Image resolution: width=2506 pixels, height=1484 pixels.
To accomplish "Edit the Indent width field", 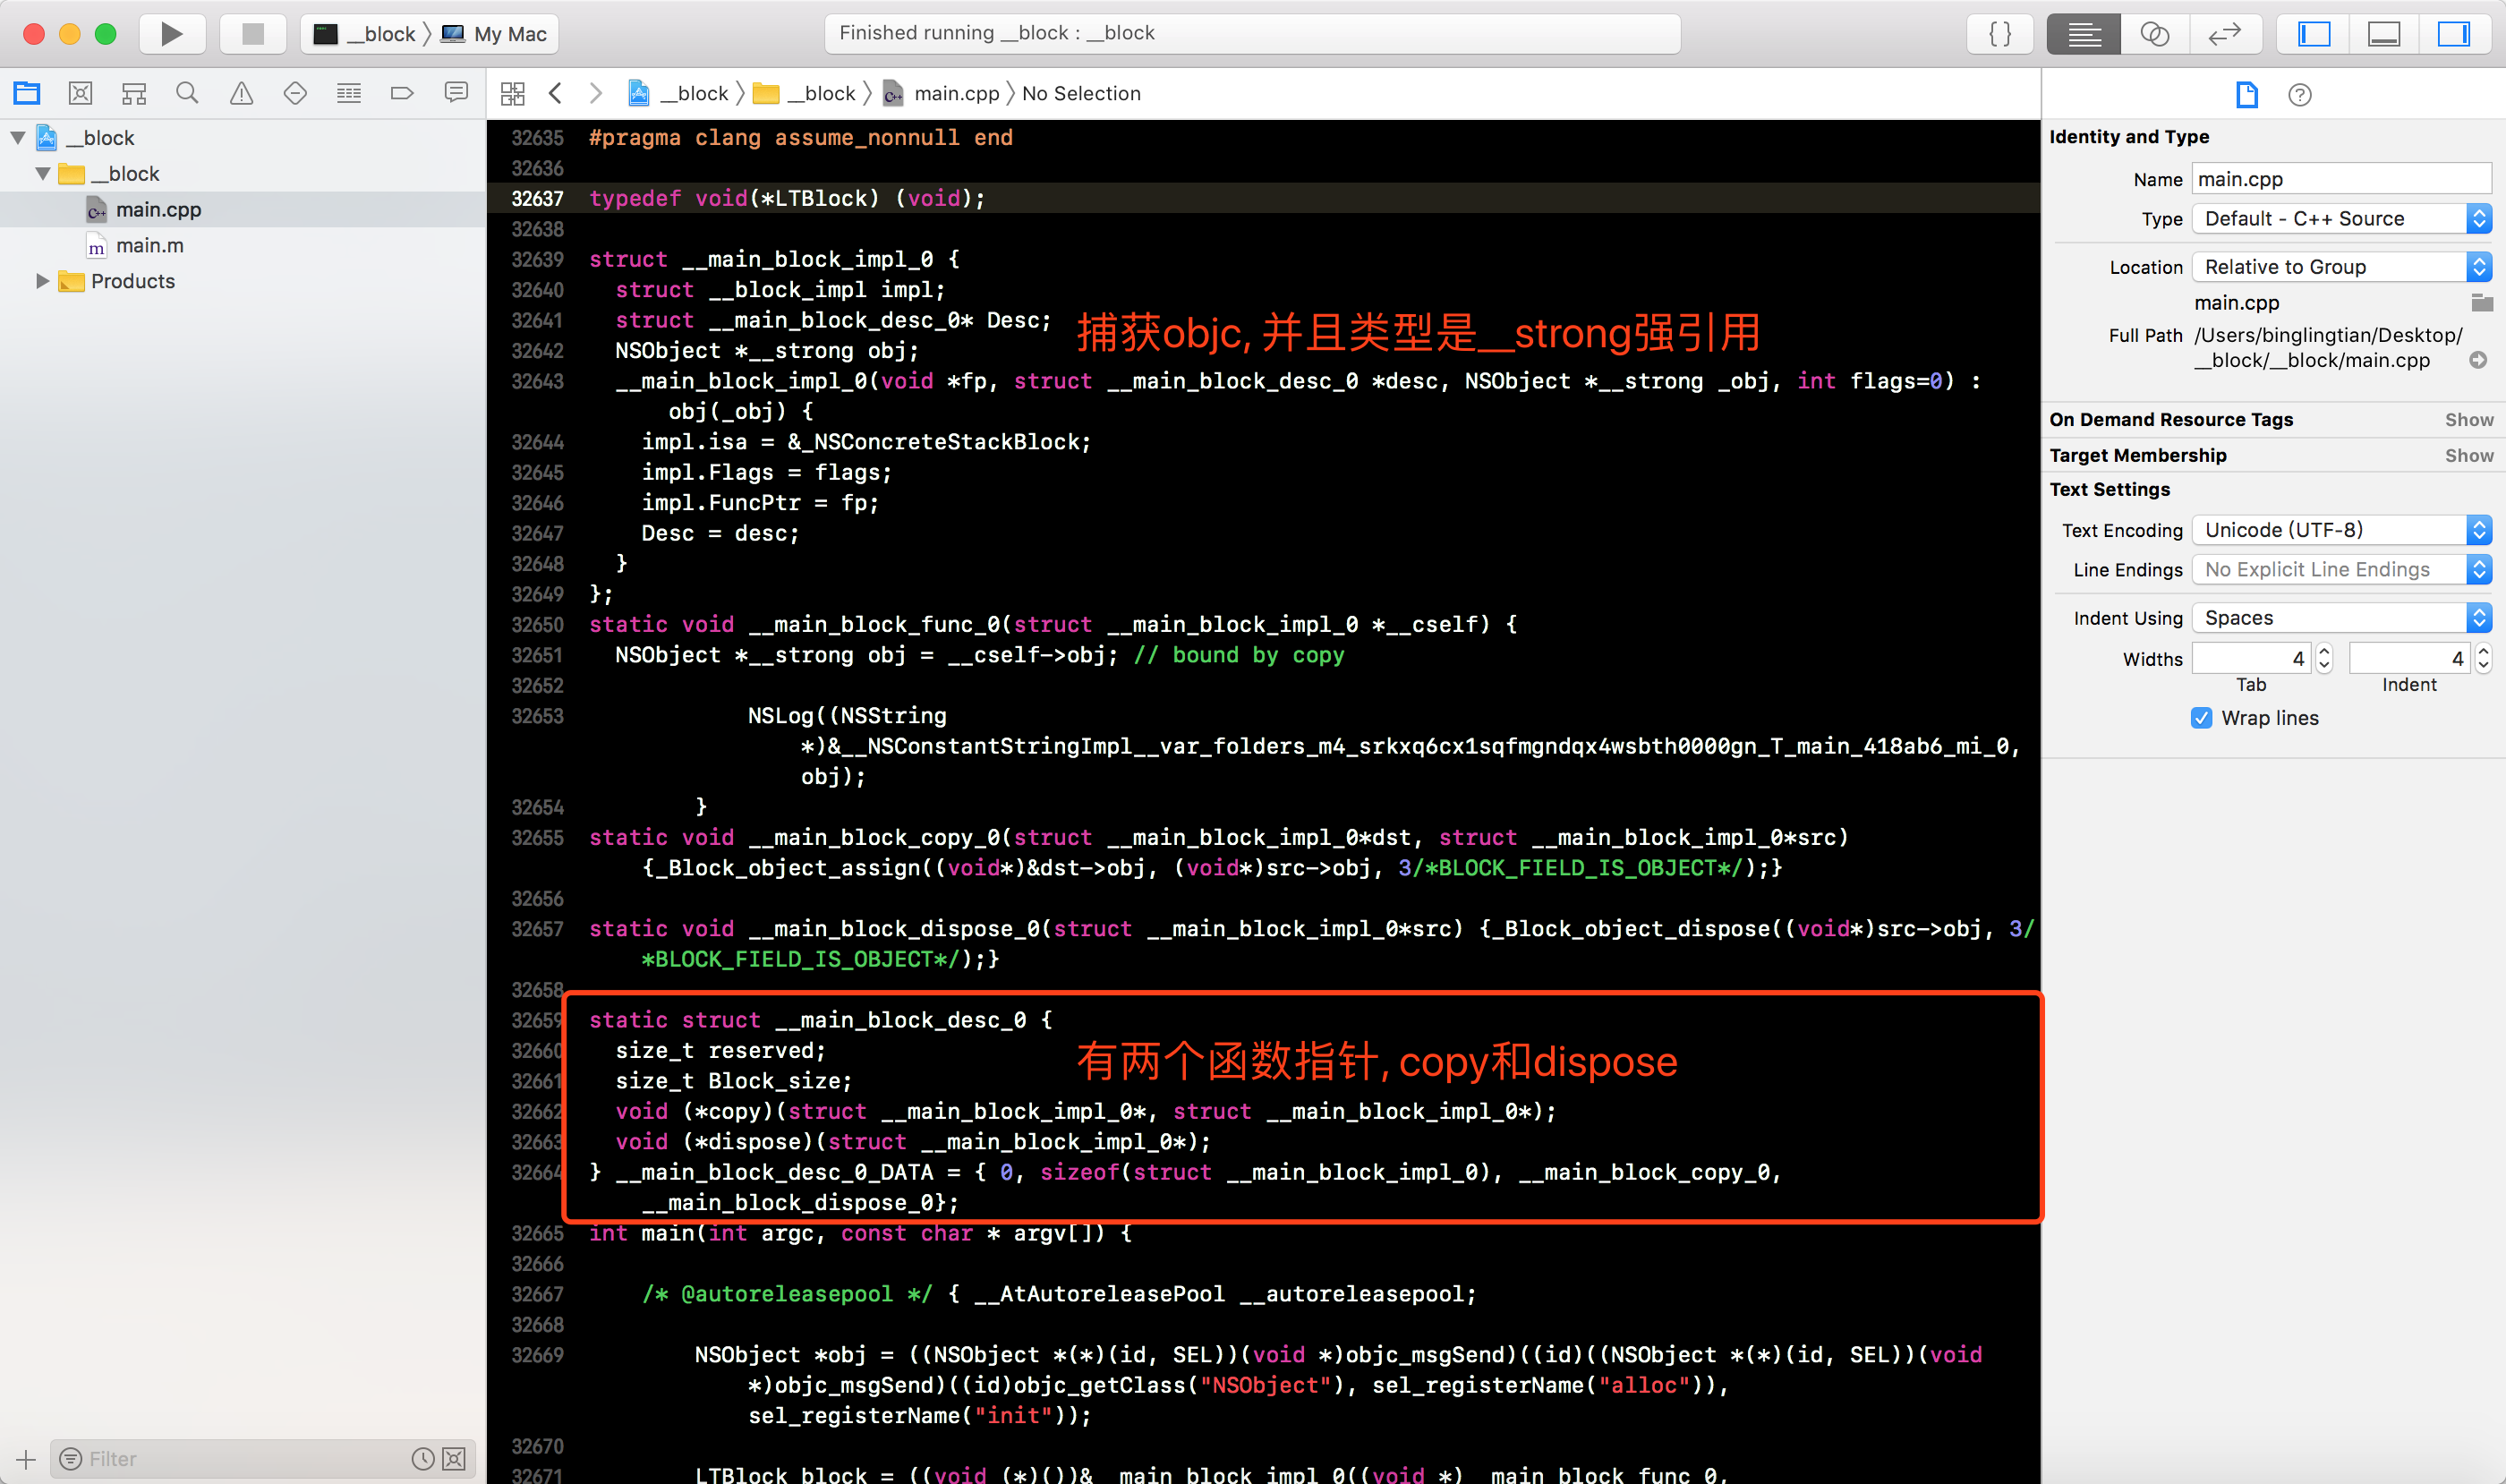I will click(x=2410, y=658).
